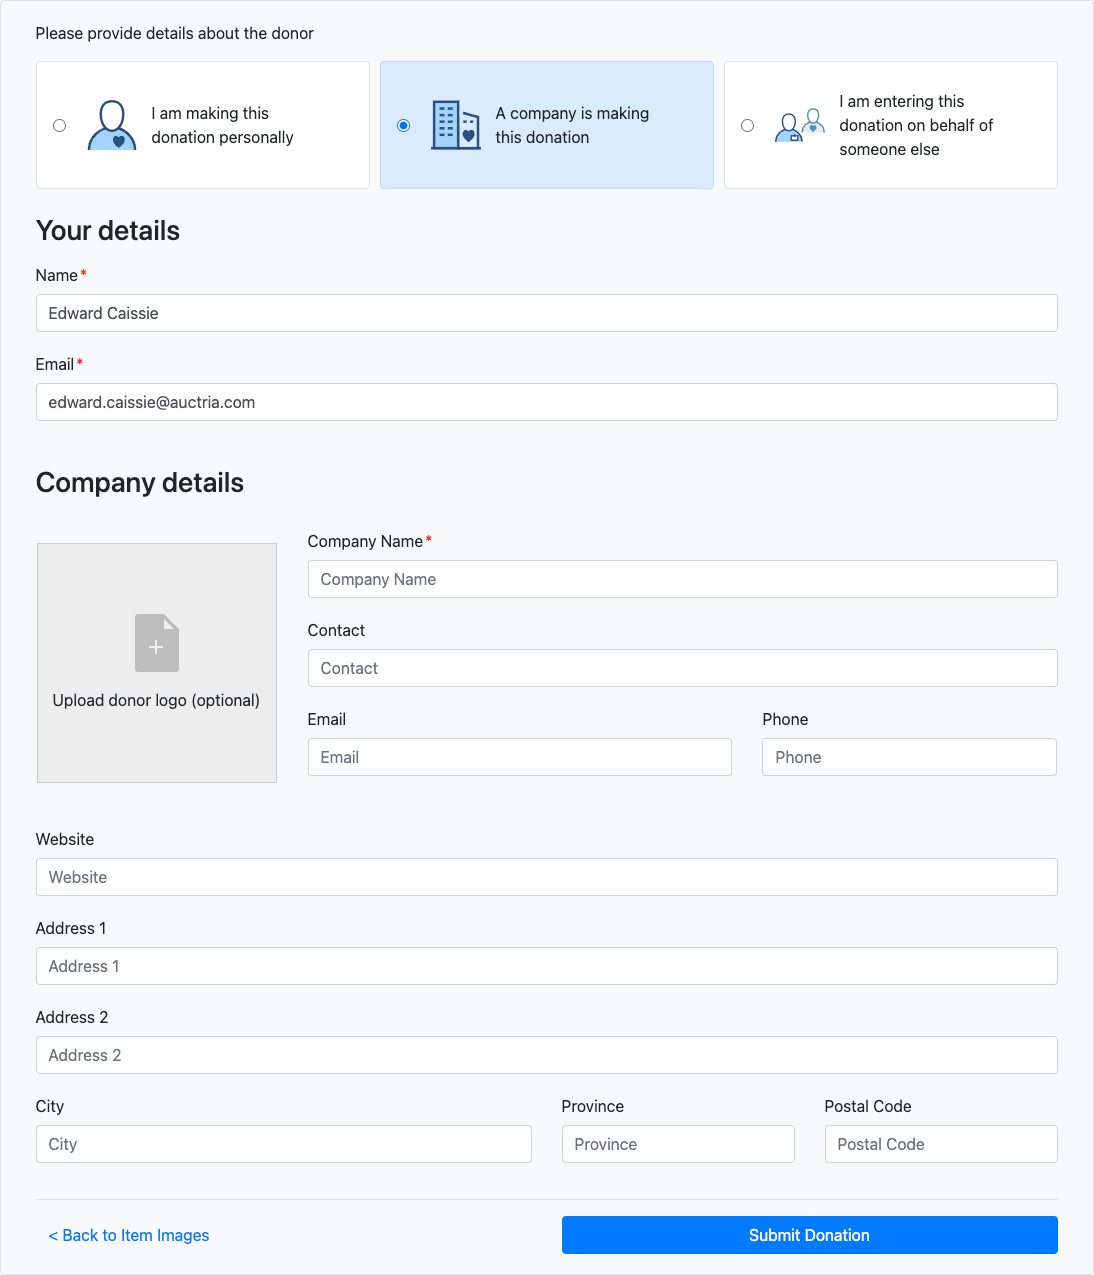Choose the on-behalf-of-someone-else radio button
Image resolution: width=1094 pixels, height=1275 pixels.
[x=748, y=126]
